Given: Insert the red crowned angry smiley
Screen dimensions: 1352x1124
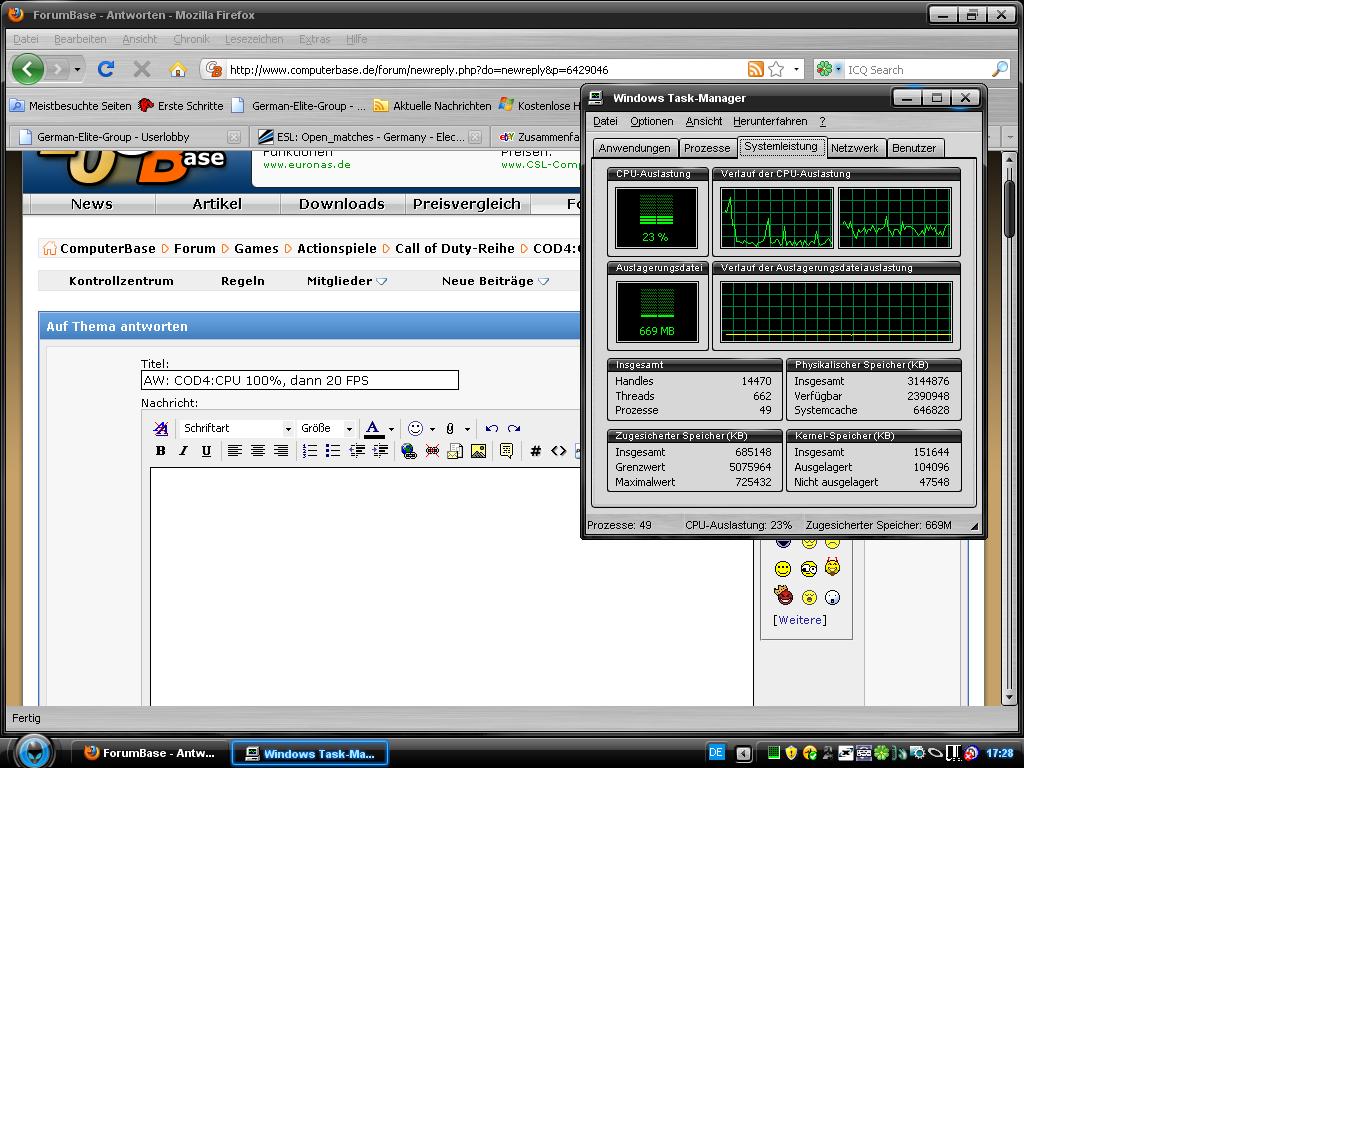Looking at the screenshot, I should tap(783, 596).
